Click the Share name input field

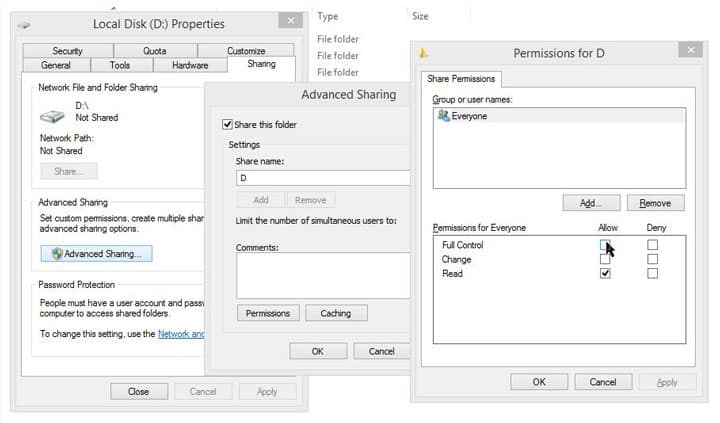pos(322,178)
